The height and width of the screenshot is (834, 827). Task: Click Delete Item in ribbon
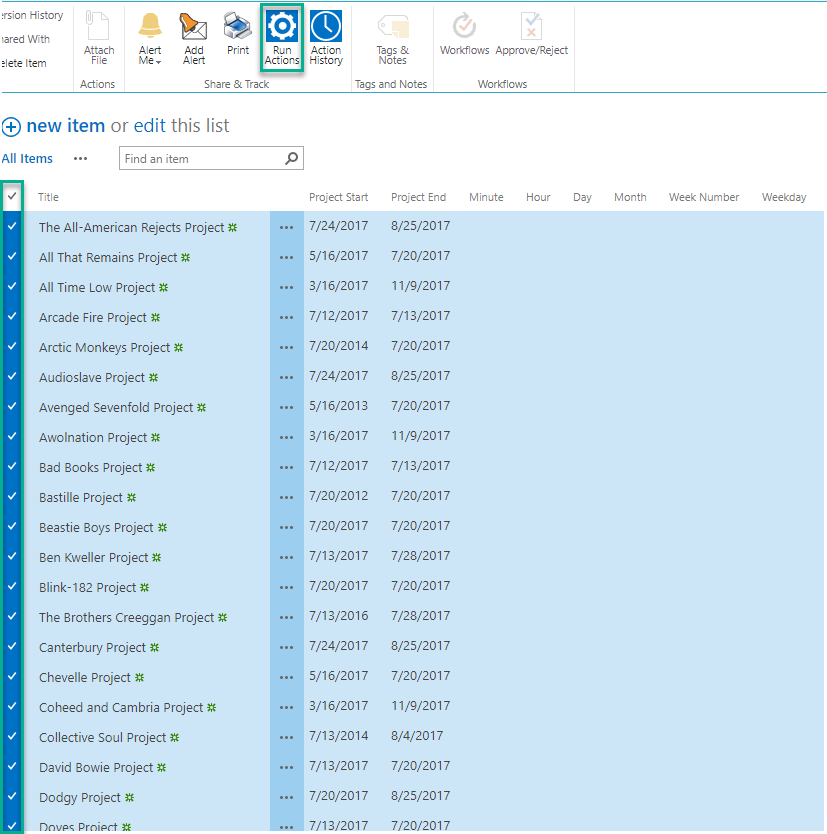pos(23,63)
